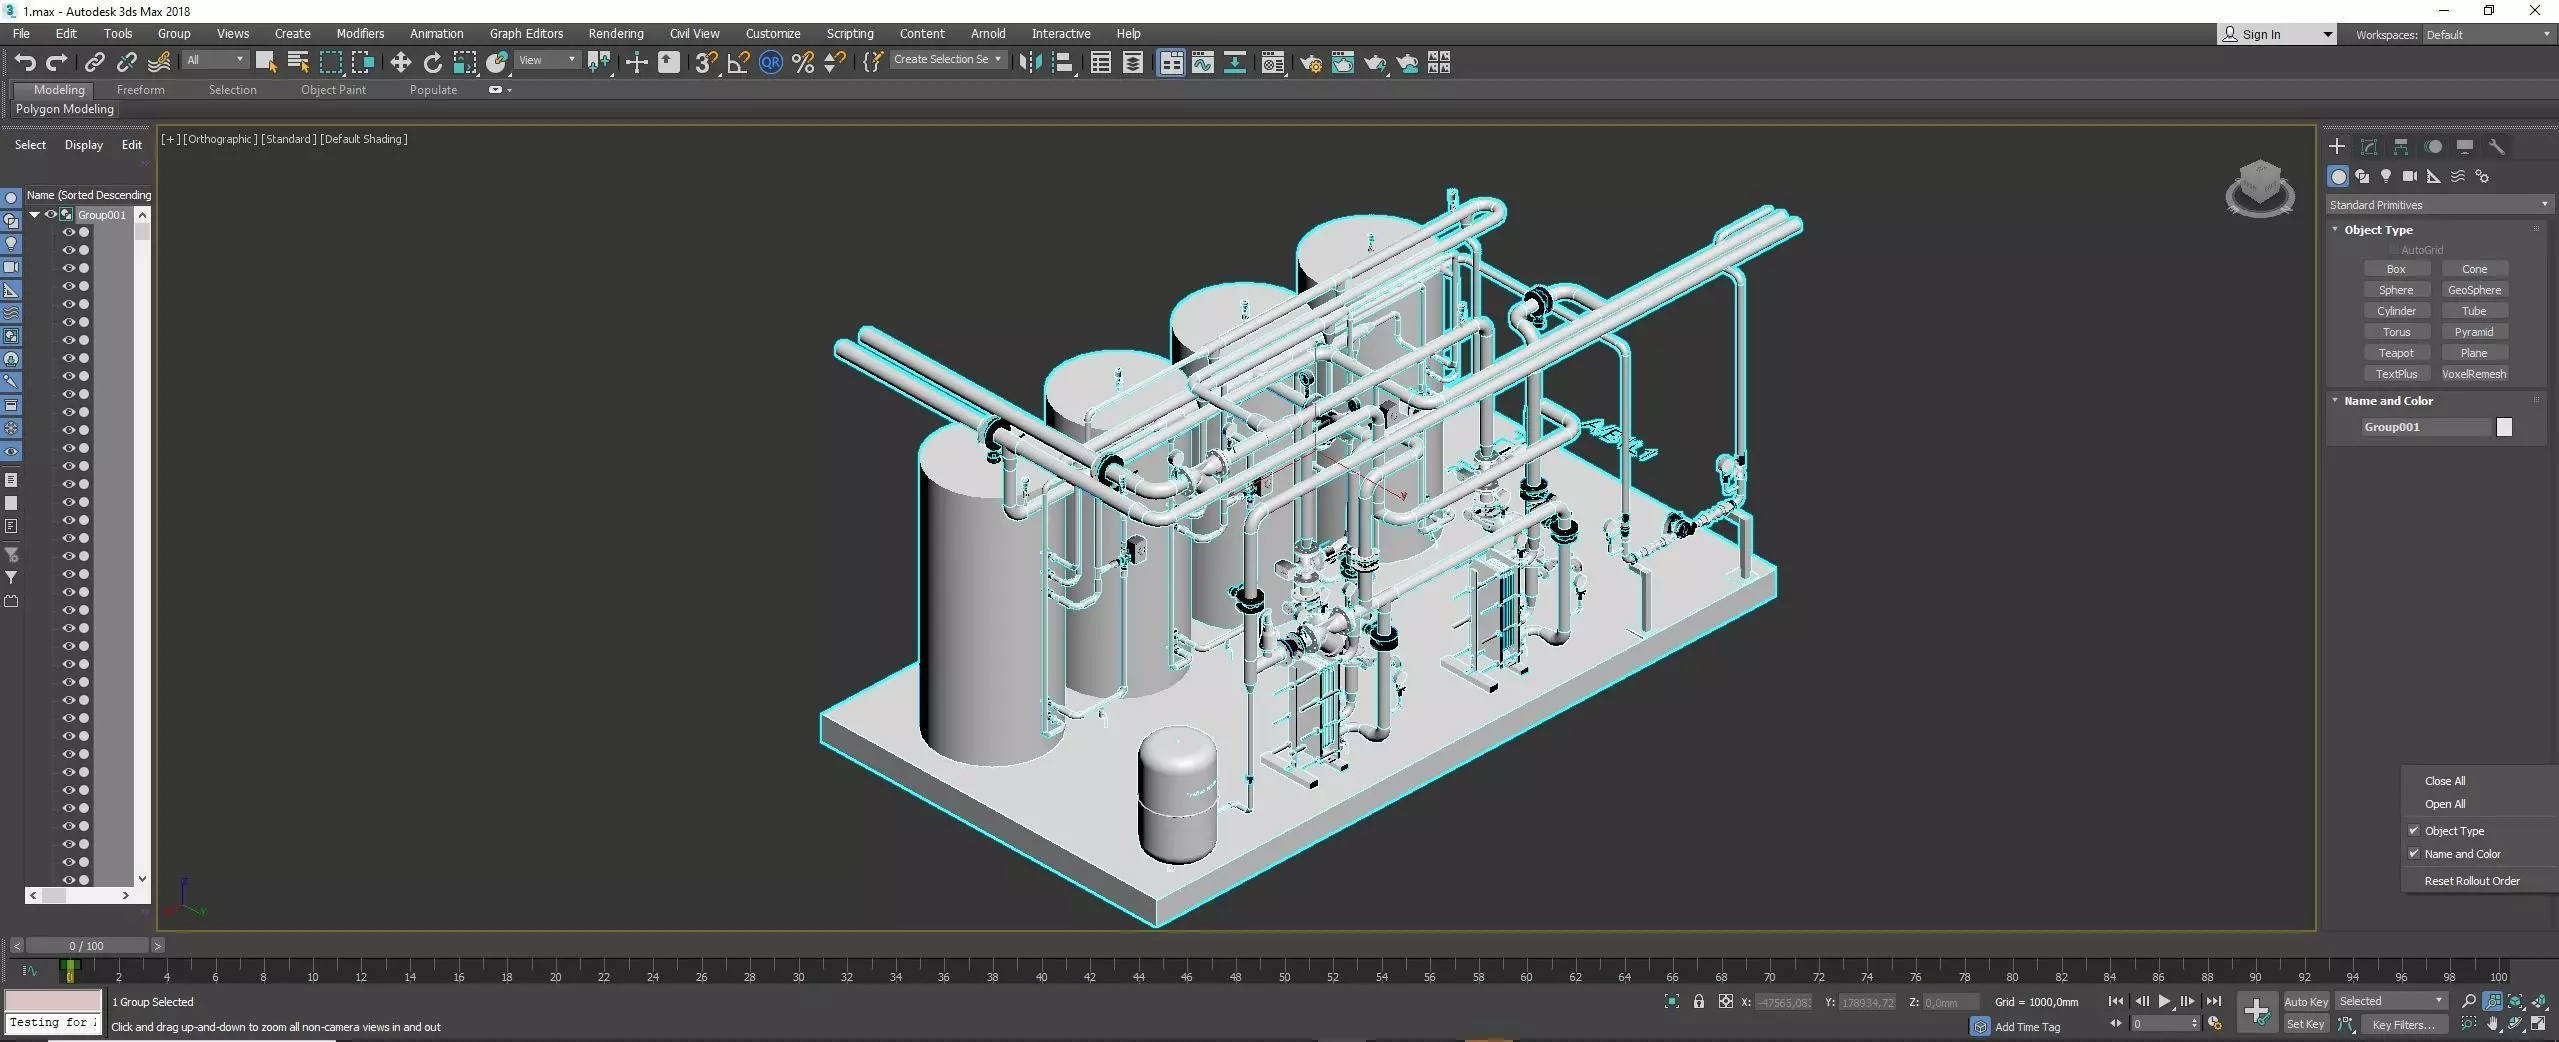This screenshot has width=2559, height=1042.
Task: Open the Sign In dropdown
Action: click(x=2277, y=35)
